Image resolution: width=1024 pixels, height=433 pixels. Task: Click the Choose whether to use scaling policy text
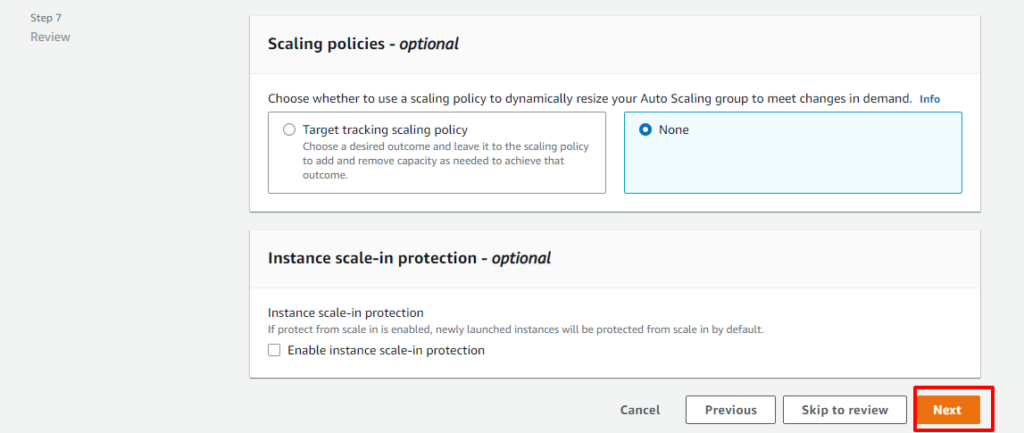(590, 99)
